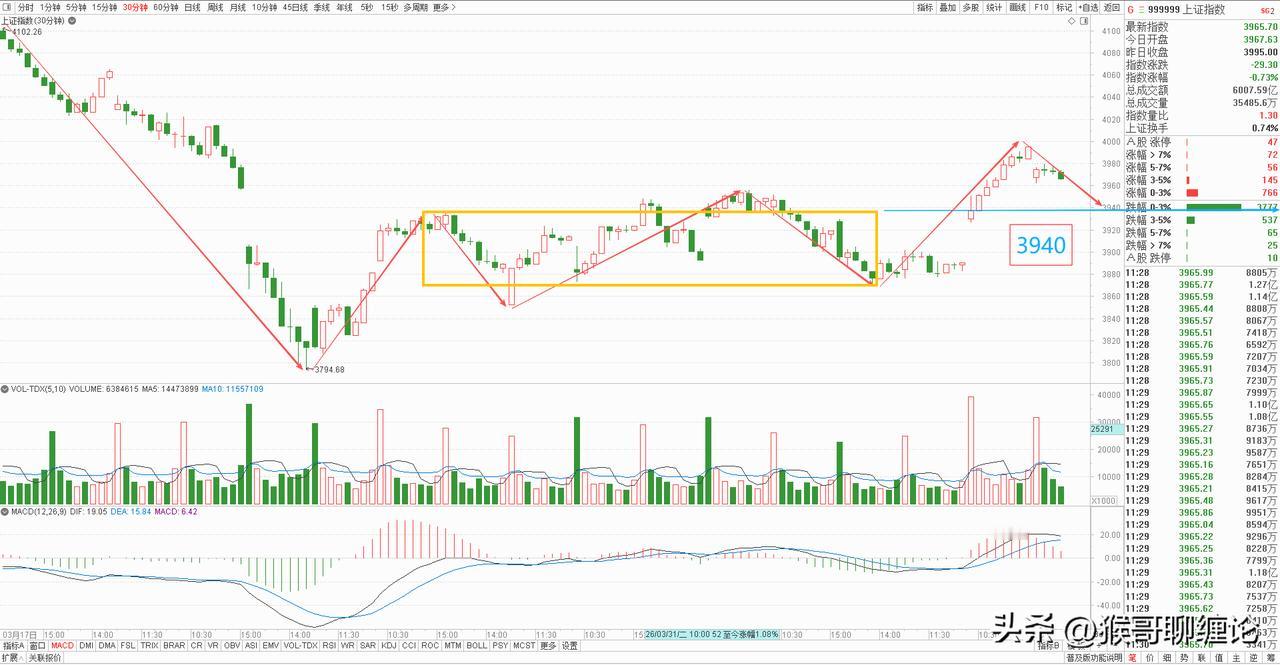The height and width of the screenshot is (665, 1280).
Task: Select 价 price tab
Action: [1149, 658]
